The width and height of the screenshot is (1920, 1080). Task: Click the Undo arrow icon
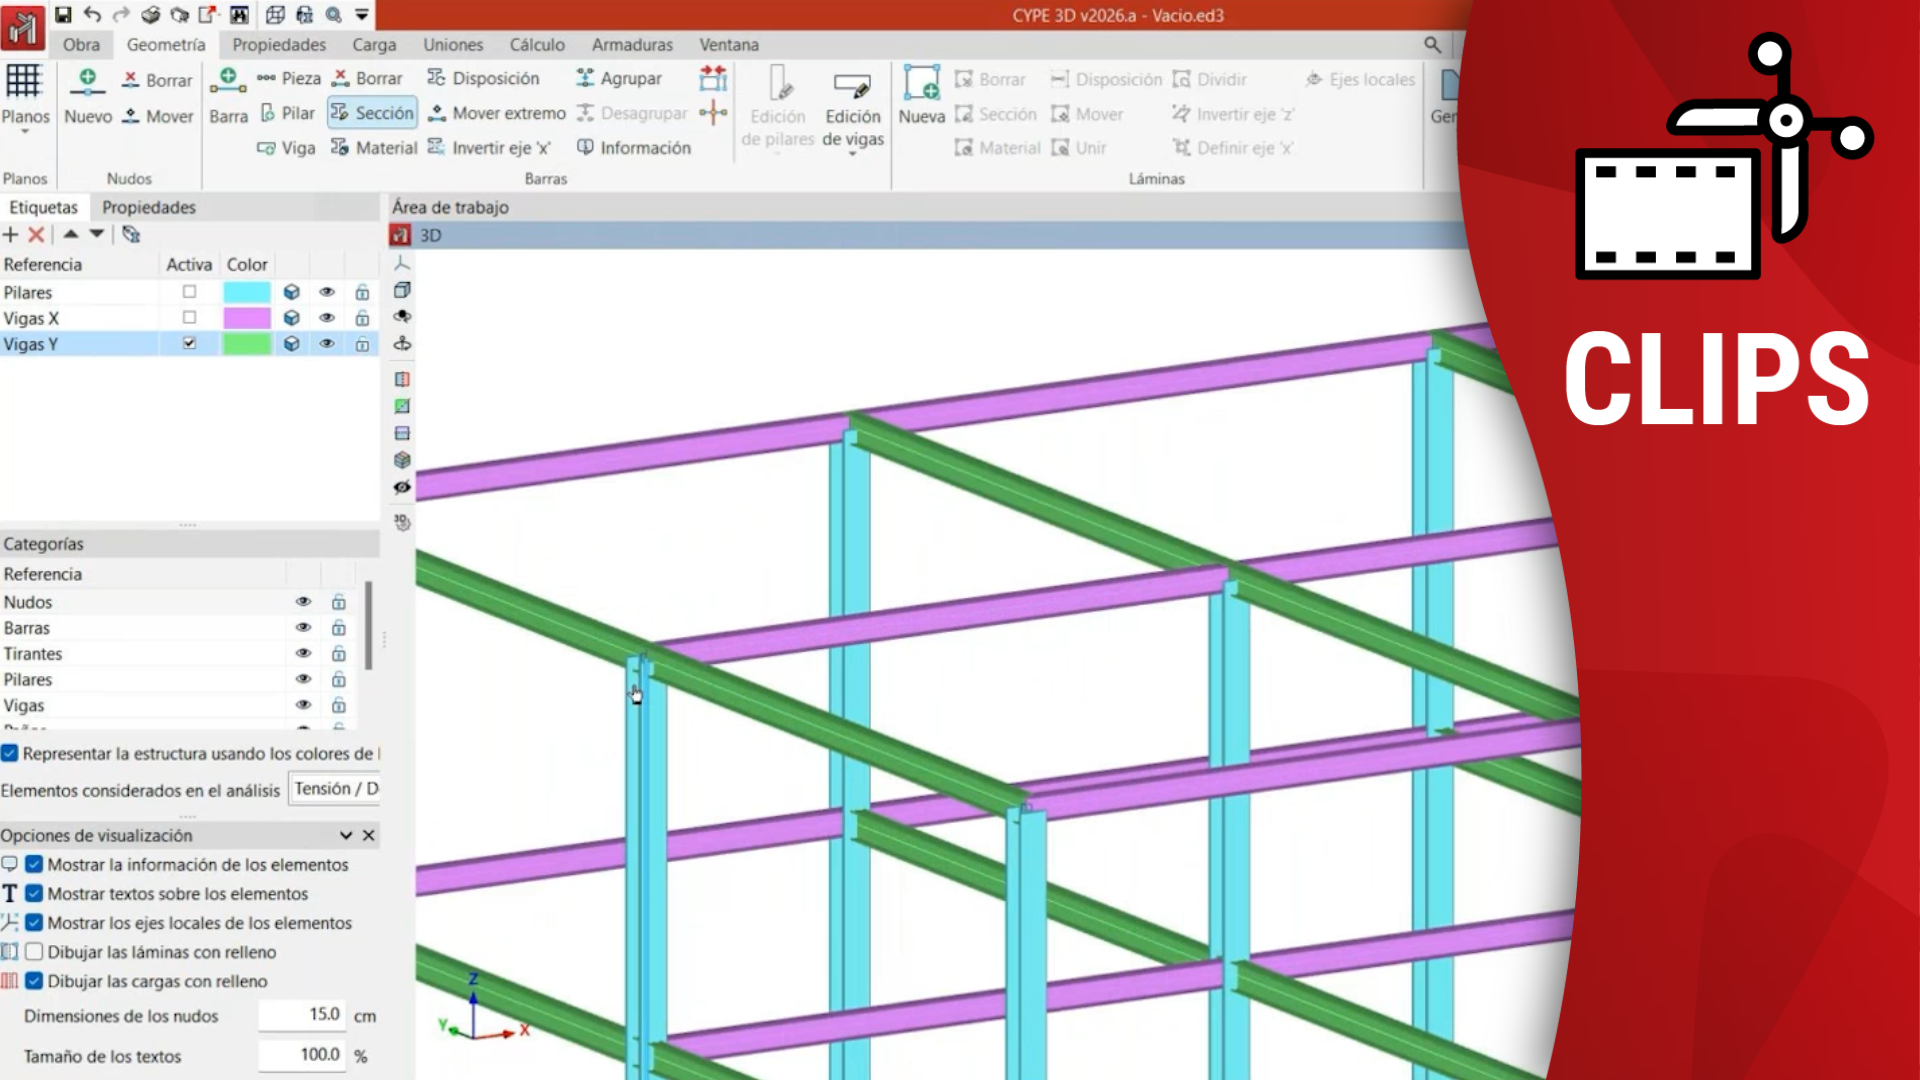click(x=92, y=15)
